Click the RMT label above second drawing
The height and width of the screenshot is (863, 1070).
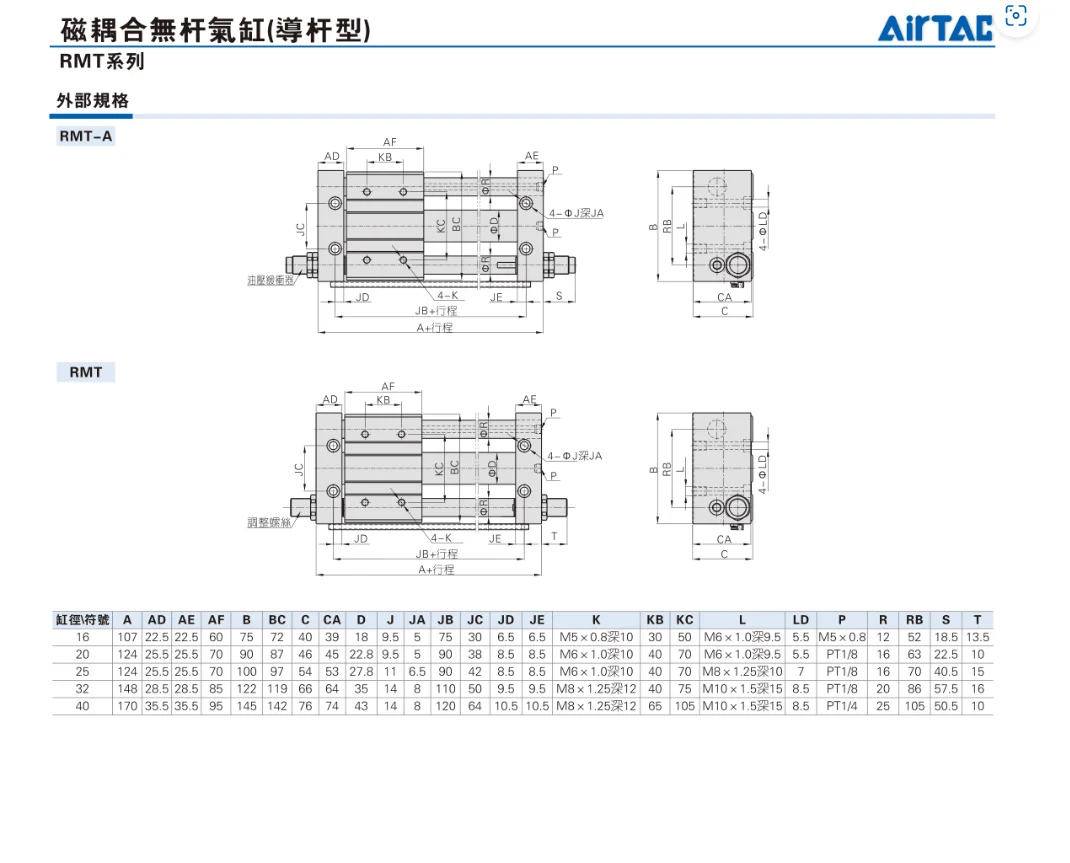pyautogui.click(x=85, y=372)
